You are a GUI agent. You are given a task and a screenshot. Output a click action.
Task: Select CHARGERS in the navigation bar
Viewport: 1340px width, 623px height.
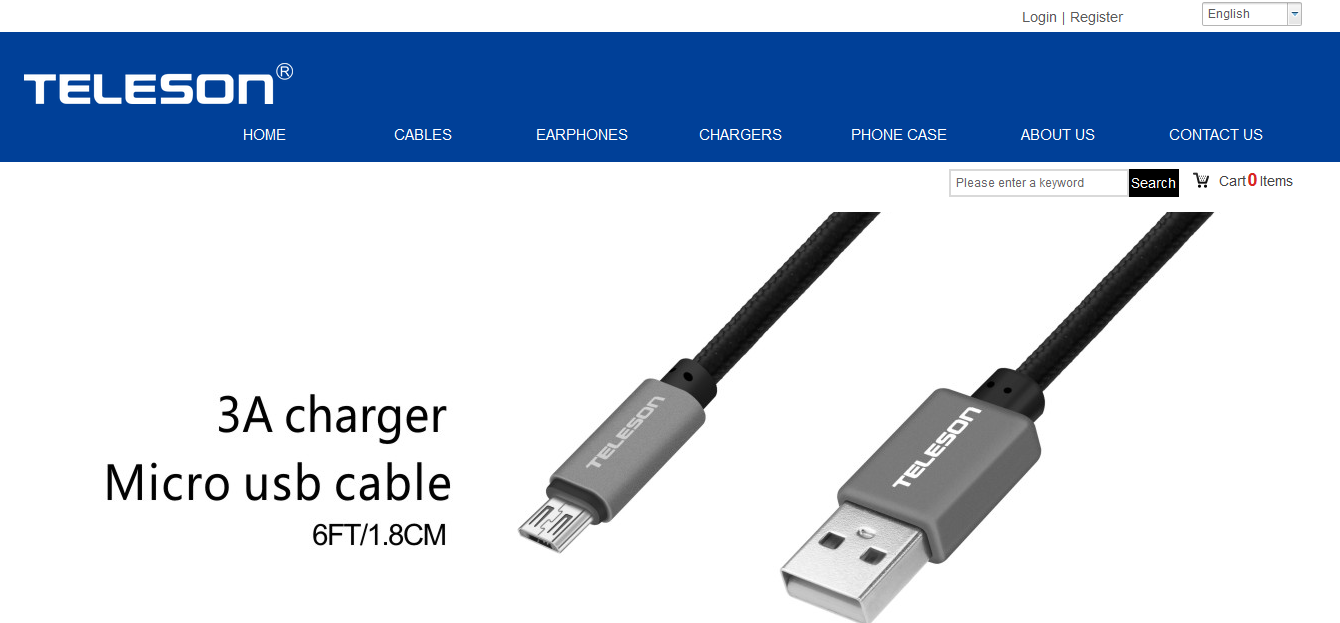[740, 135]
